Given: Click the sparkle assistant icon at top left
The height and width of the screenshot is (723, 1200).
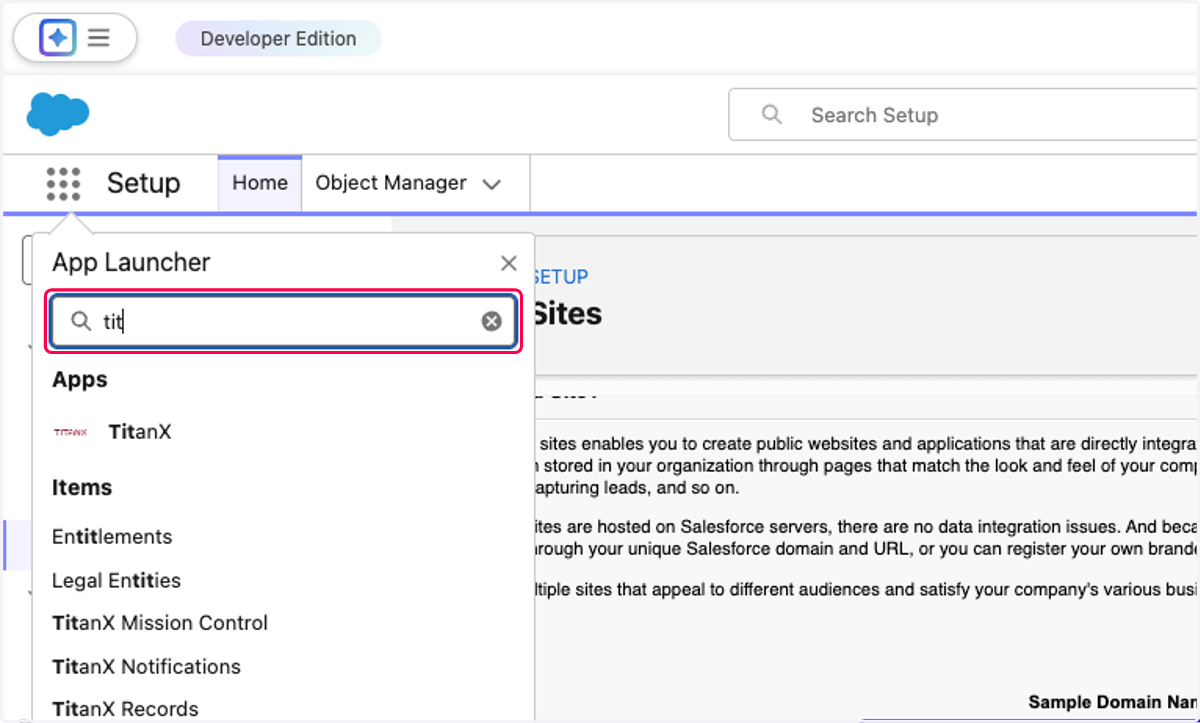Looking at the screenshot, I should coord(57,38).
